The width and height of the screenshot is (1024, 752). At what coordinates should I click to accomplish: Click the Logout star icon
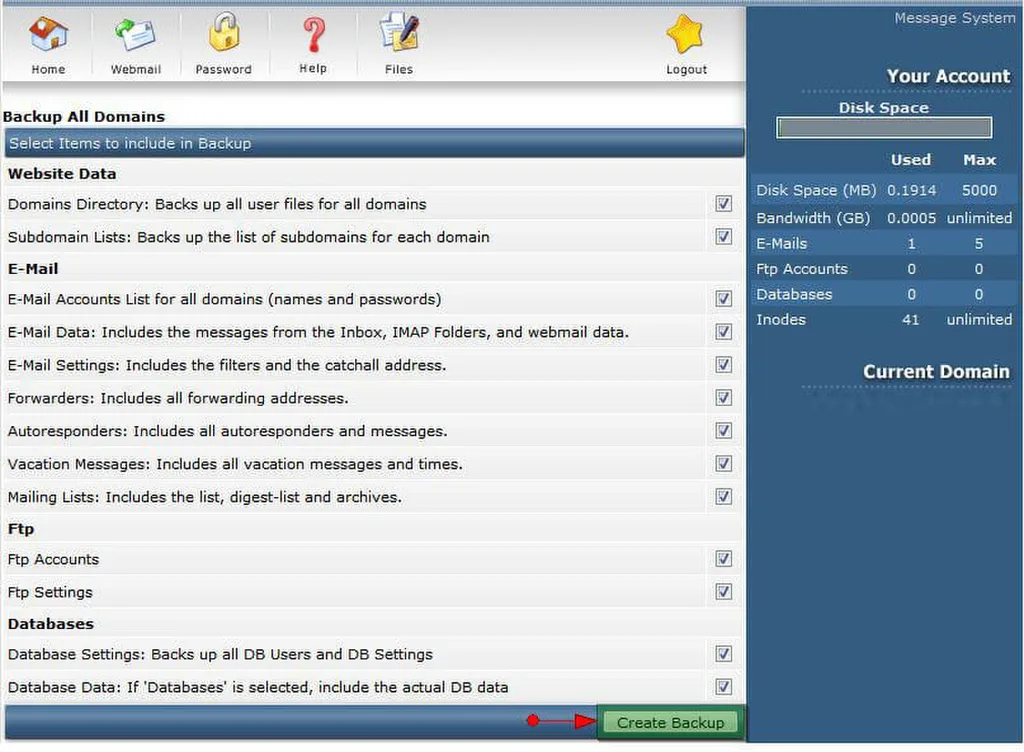(x=685, y=34)
